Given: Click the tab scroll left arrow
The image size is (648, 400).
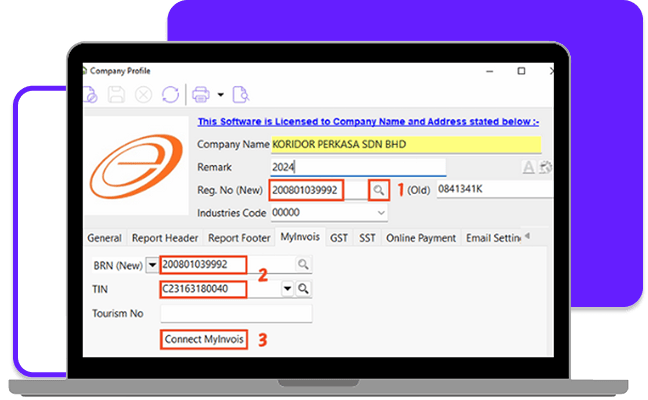Looking at the screenshot, I should (527, 236).
